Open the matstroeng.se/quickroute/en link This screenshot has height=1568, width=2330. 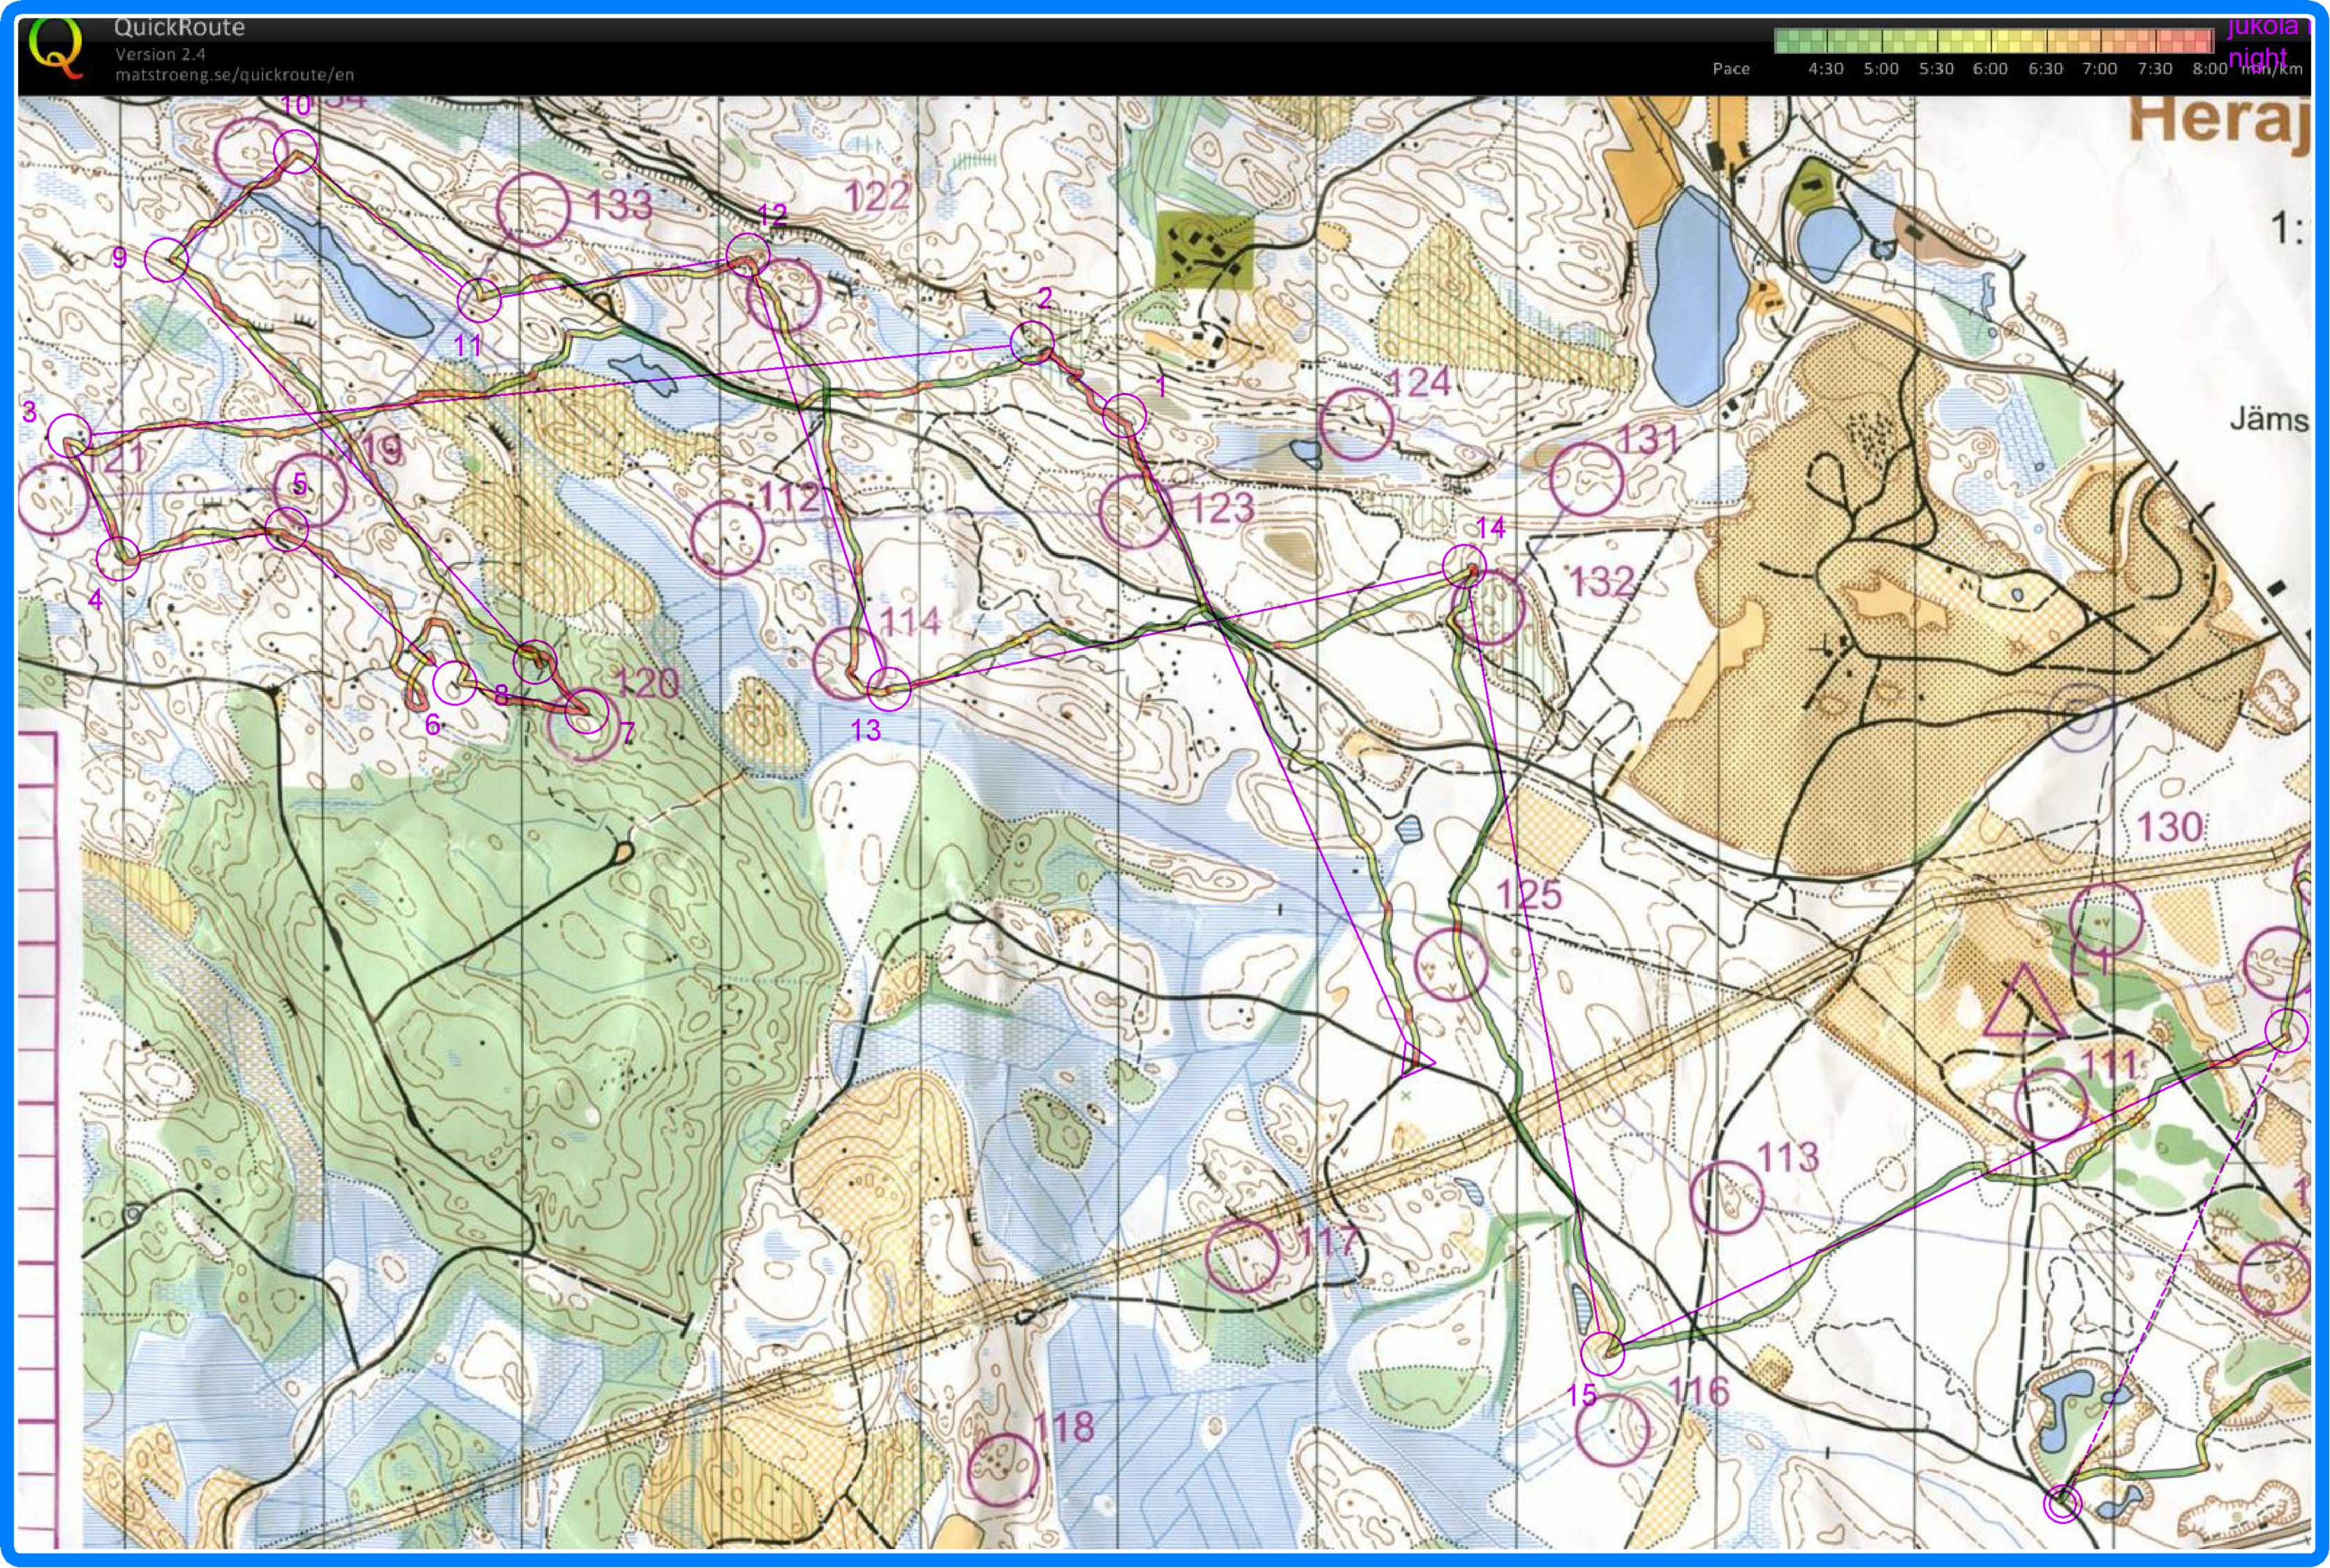234,75
